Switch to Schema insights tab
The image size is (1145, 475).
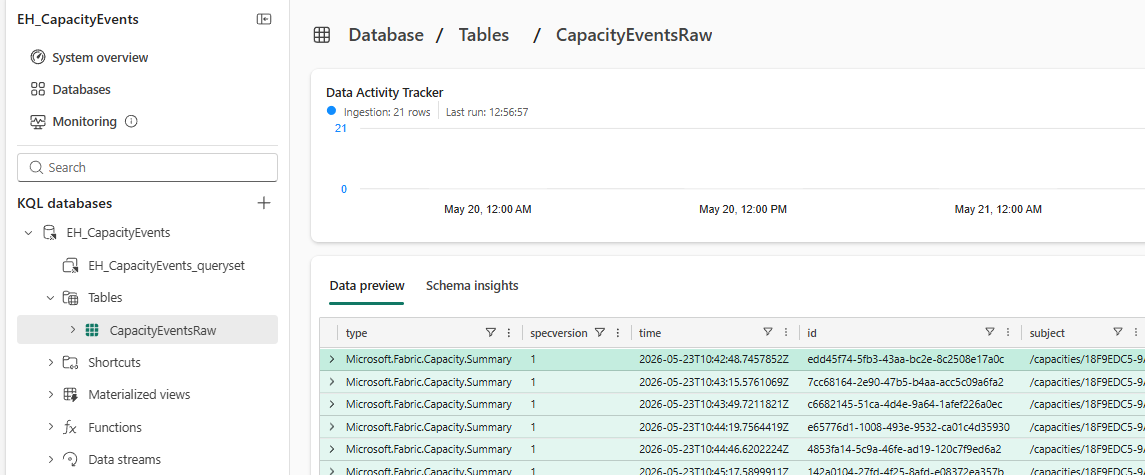click(472, 286)
